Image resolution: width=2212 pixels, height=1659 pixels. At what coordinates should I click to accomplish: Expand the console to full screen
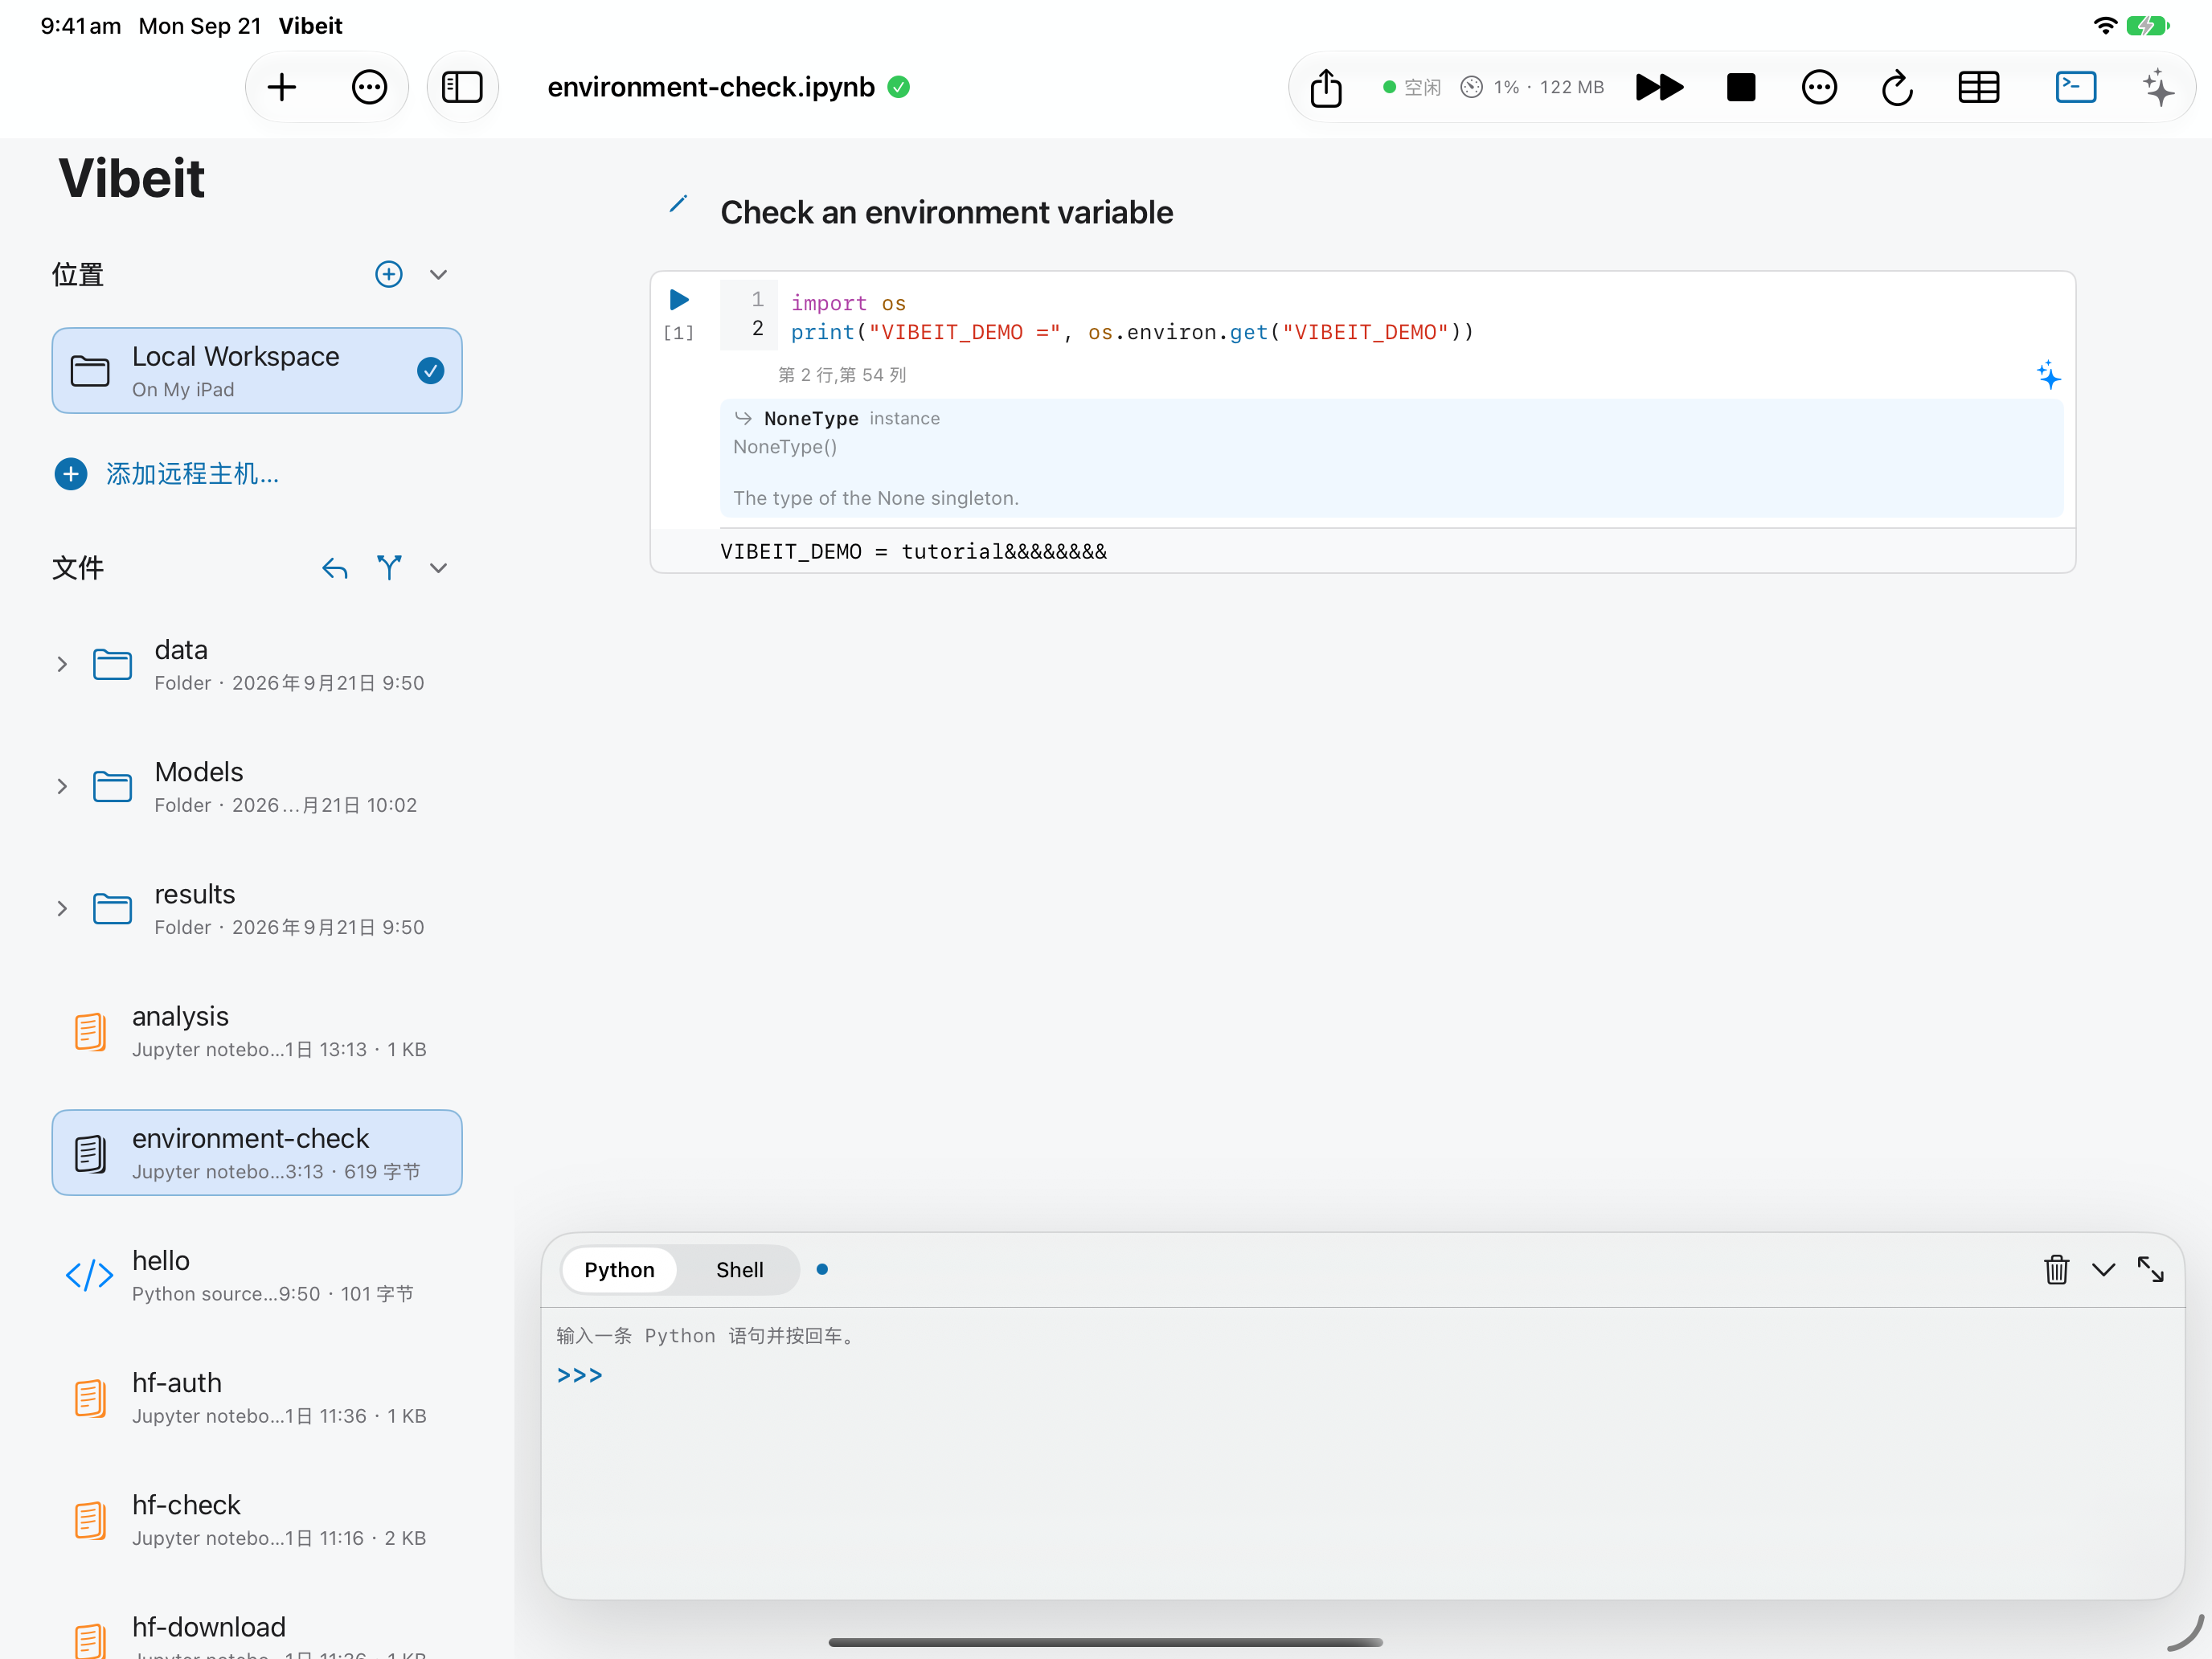click(x=2150, y=1269)
